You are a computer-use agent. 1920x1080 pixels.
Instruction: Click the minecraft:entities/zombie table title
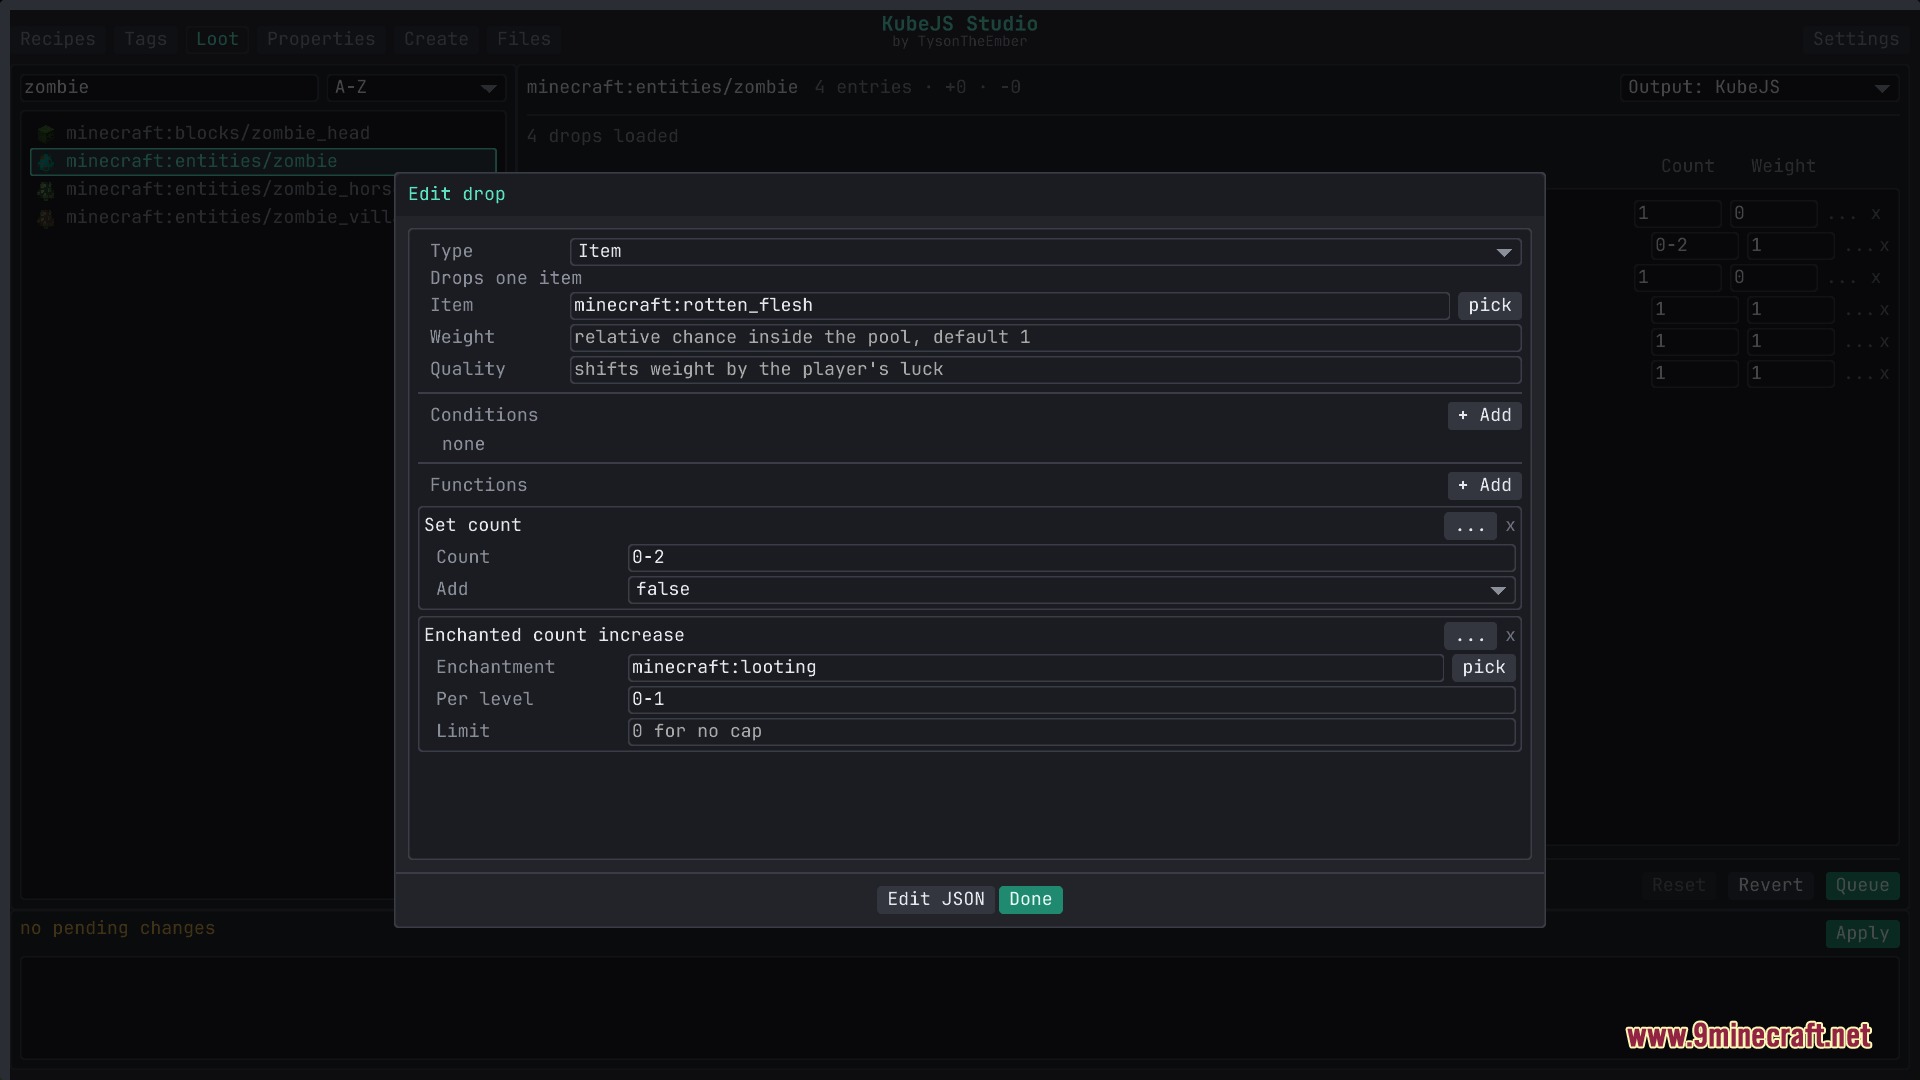click(662, 88)
